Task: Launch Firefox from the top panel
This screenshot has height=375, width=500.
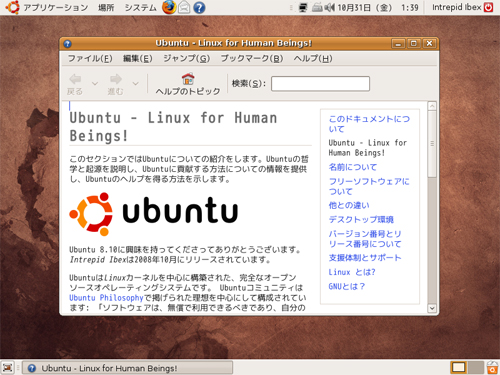Action: 169,7
